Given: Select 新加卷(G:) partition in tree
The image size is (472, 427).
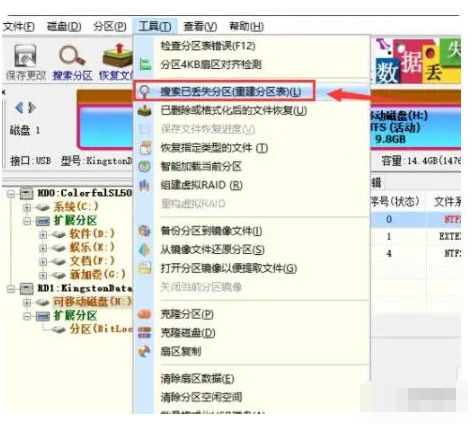Looking at the screenshot, I should pos(97,275).
